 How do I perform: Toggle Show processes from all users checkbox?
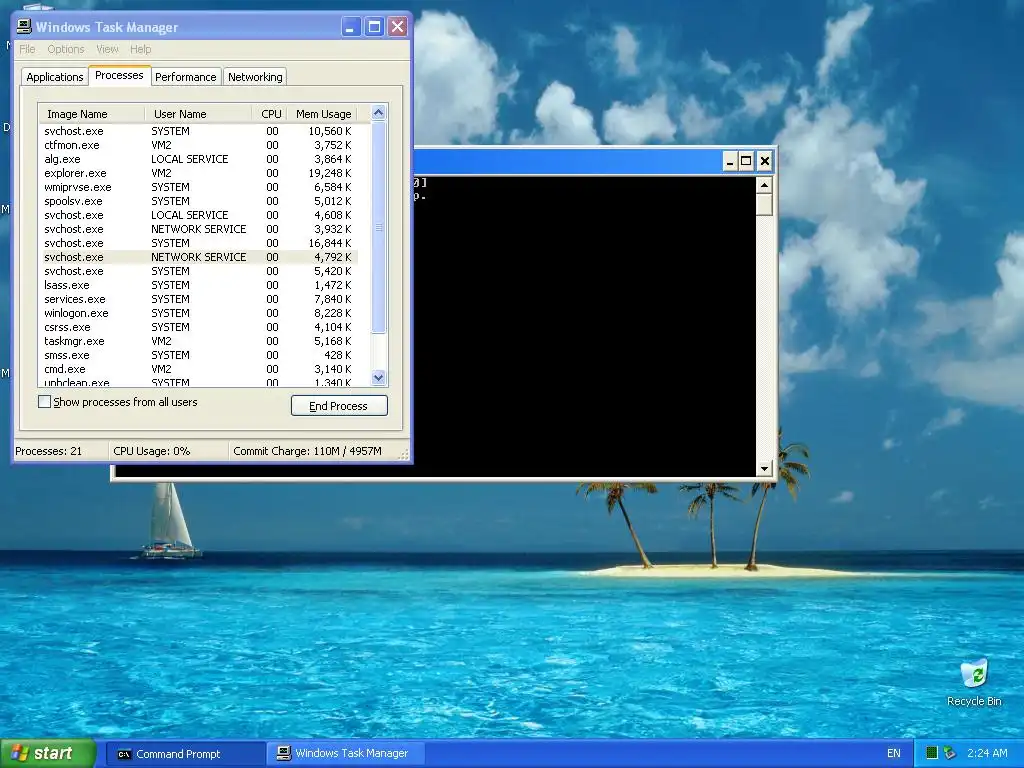coord(44,402)
